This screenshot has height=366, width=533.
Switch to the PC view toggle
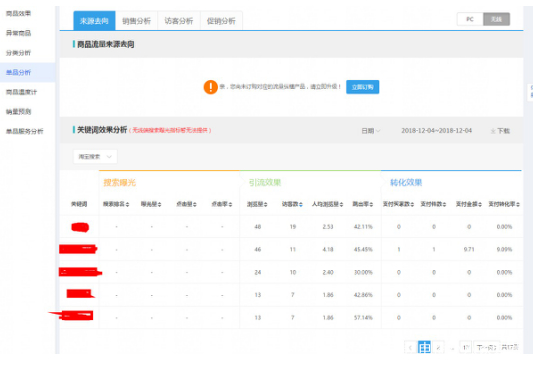(x=470, y=19)
